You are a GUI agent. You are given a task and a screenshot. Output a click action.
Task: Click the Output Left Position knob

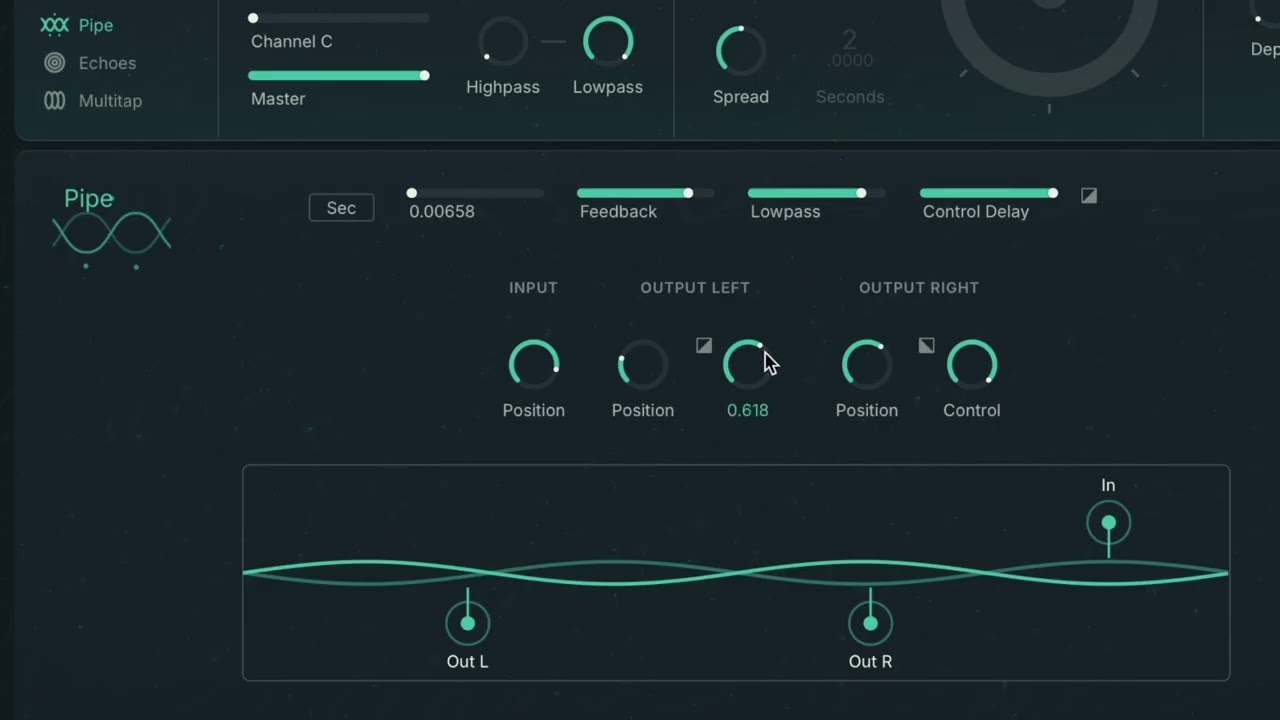tap(642, 364)
